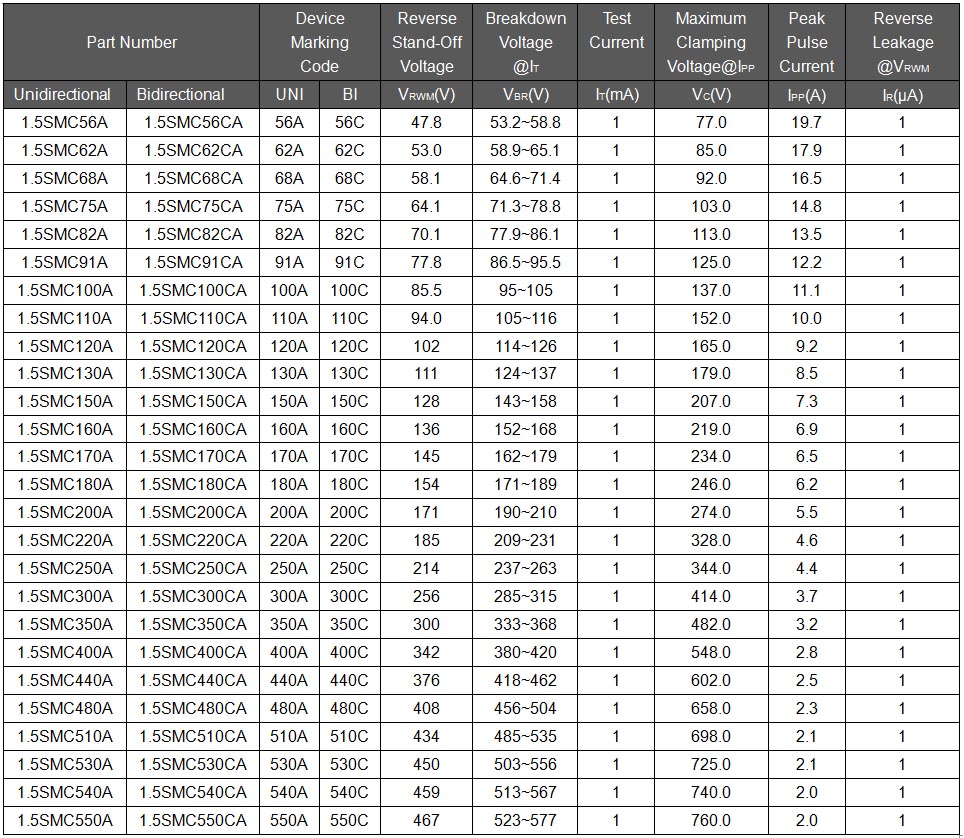This screenshot has height=838, width=964.
Task: Click the Part Number column header
Action: [x=131, y=43]
